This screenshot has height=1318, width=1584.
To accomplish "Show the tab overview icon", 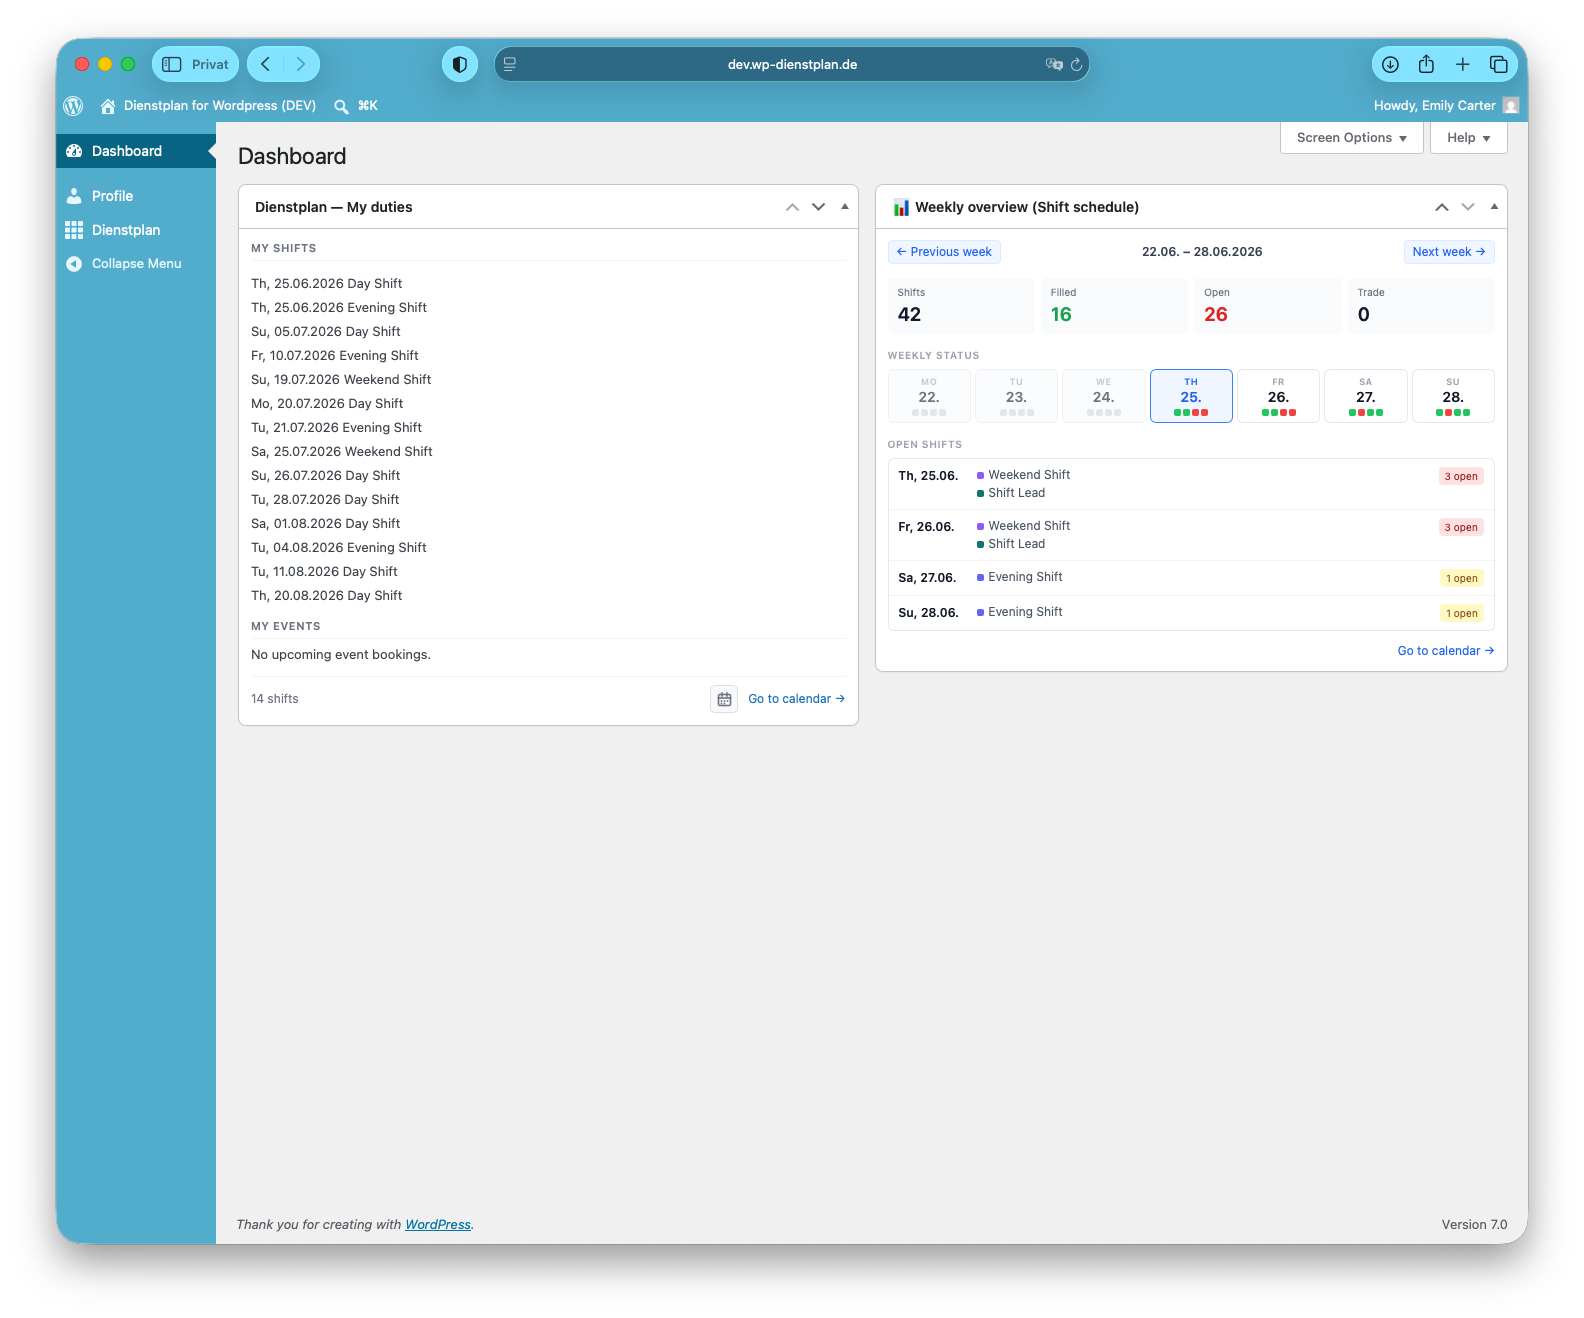I will point(1498,64).
